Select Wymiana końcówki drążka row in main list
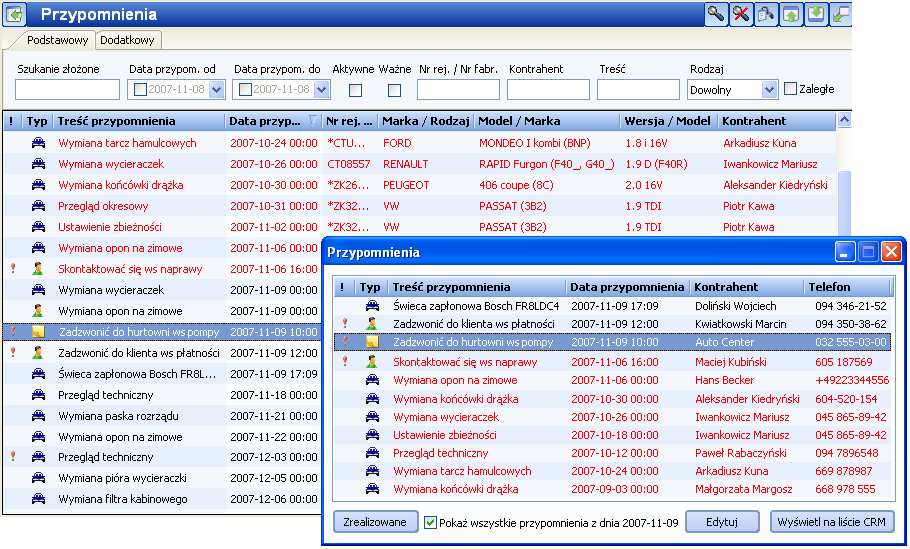Screen dimensions: 910x549 point(419,185)
